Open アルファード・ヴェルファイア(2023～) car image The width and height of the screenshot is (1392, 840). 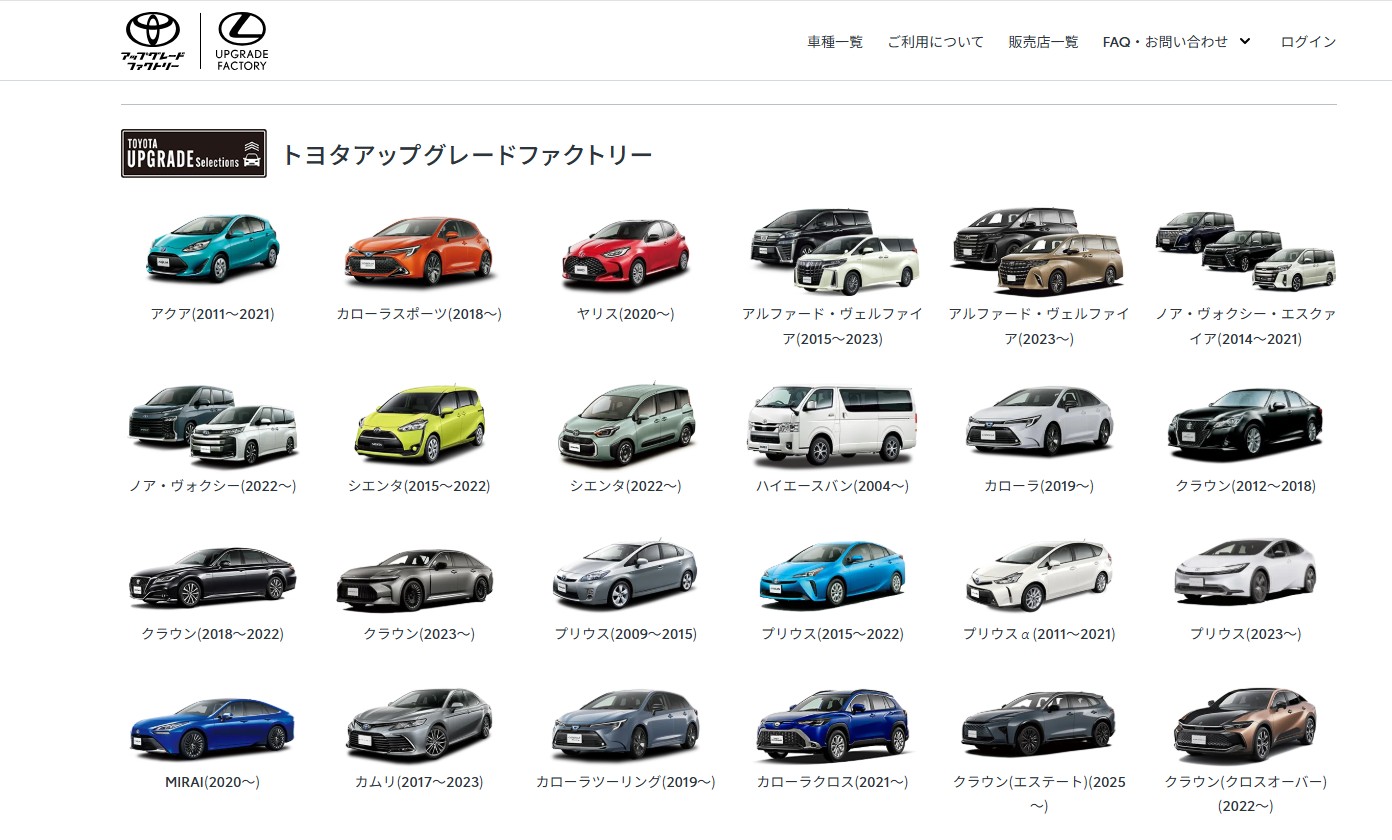pyautogui.click(x=1039, y=251)
